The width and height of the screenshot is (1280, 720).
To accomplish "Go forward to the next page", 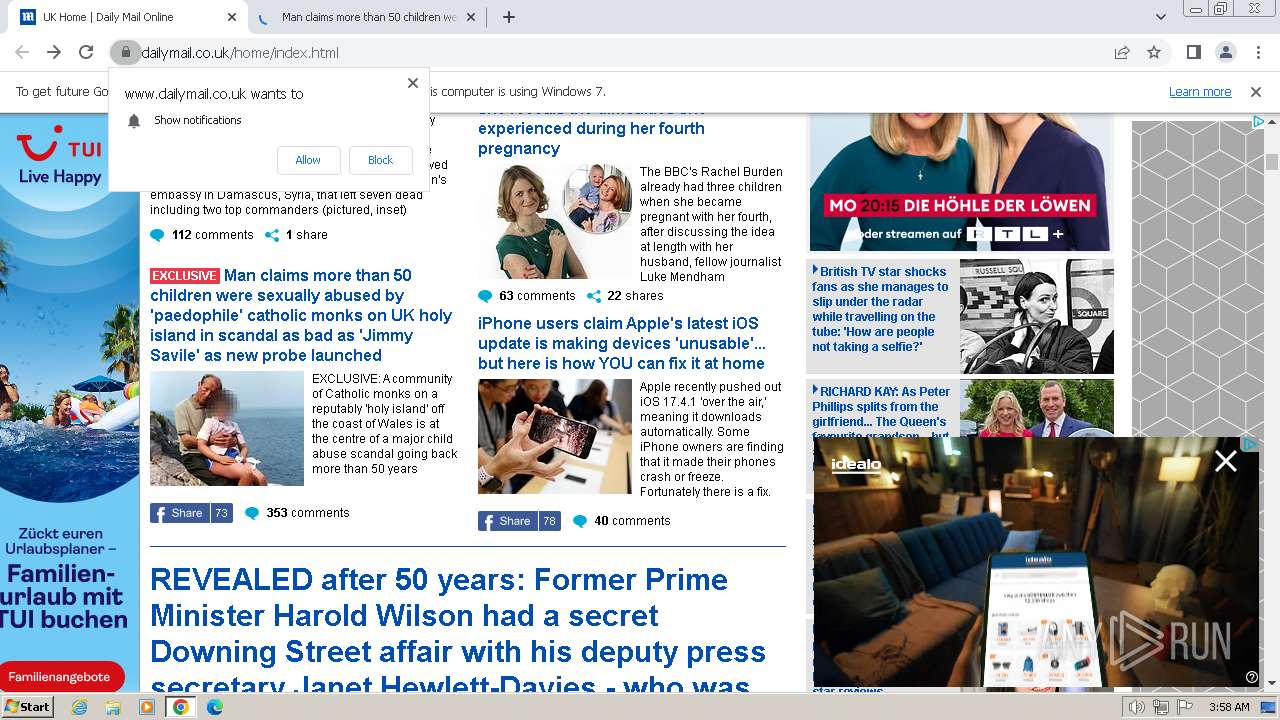I will 54,52.
